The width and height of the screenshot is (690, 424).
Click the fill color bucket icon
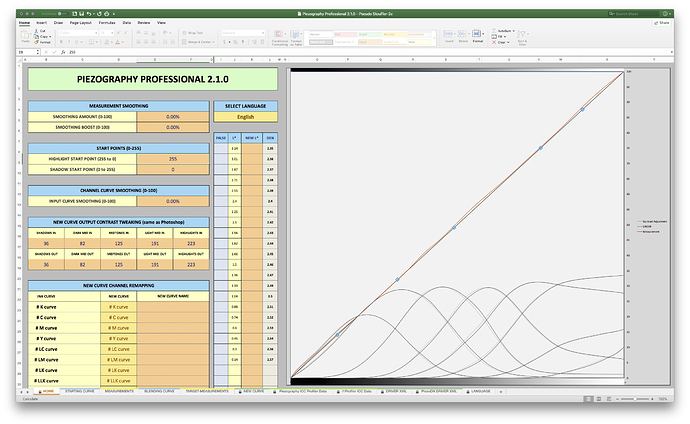106,42
